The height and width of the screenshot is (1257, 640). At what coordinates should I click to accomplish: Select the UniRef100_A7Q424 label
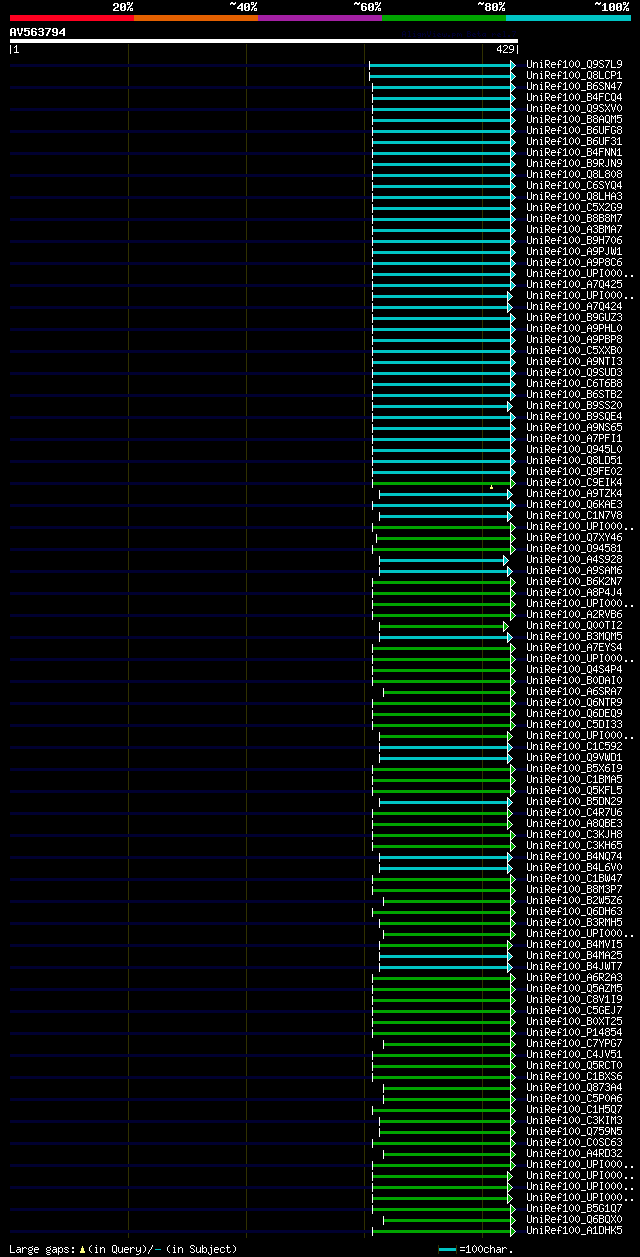(574, 306)
